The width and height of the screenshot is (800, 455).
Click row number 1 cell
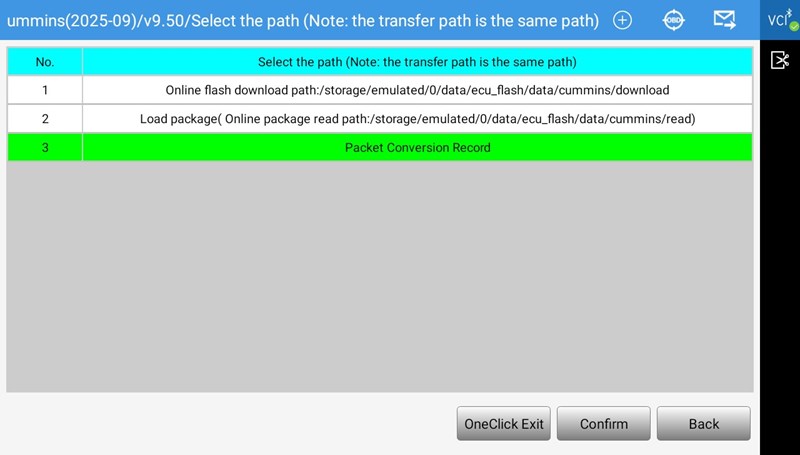tap(45, 90)
